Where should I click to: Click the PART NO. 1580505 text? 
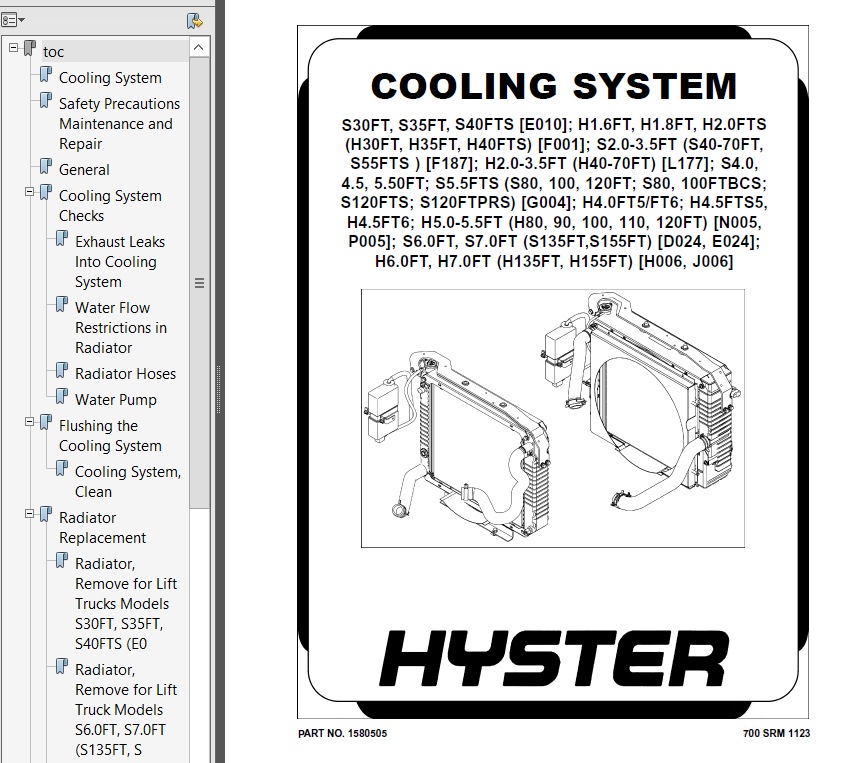pos(342,733)
